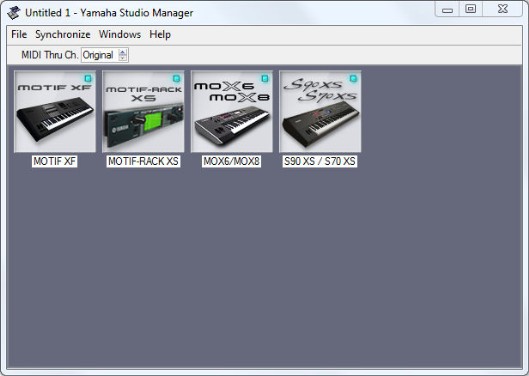This screenshot has width=529, height=376.
Task: Toggle the cyan indicator on MOTIF XF
Action: [88, 79]
